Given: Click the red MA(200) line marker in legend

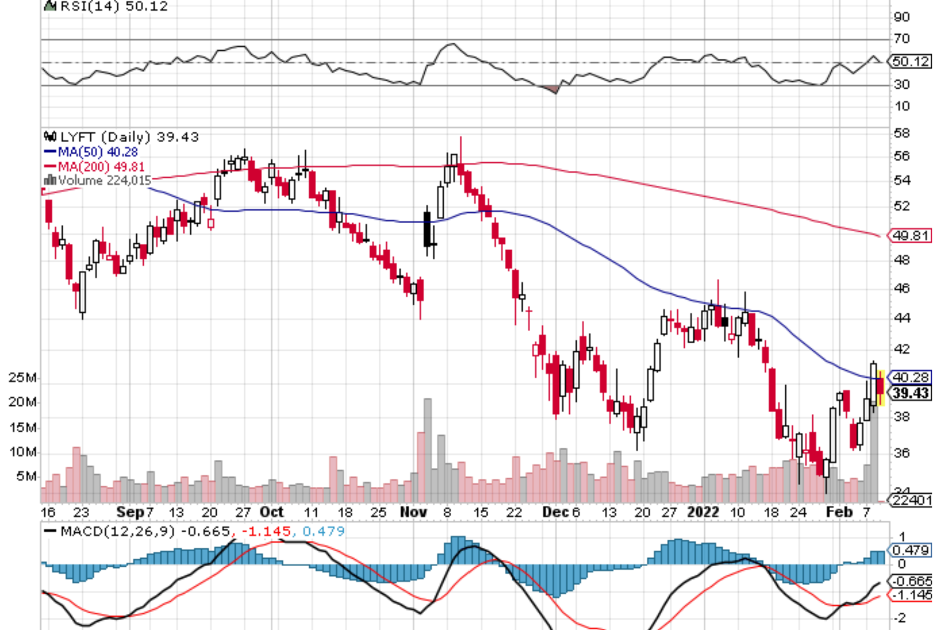Looking at the screenshot, I should (x=48, y=166).
